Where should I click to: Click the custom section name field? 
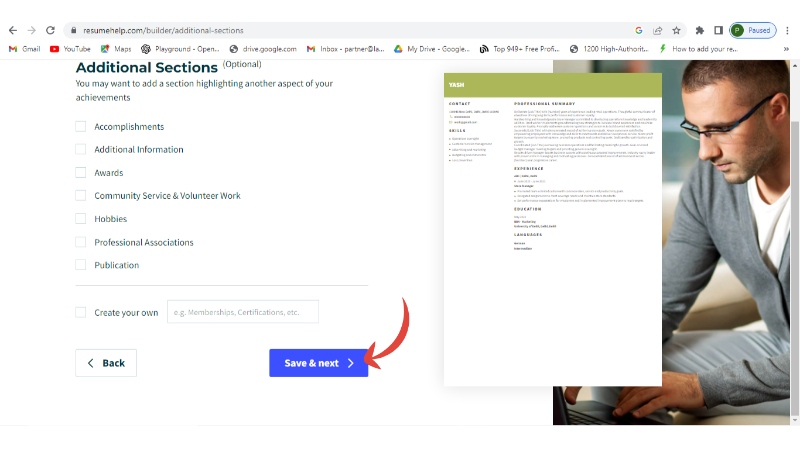click(242, 312)
